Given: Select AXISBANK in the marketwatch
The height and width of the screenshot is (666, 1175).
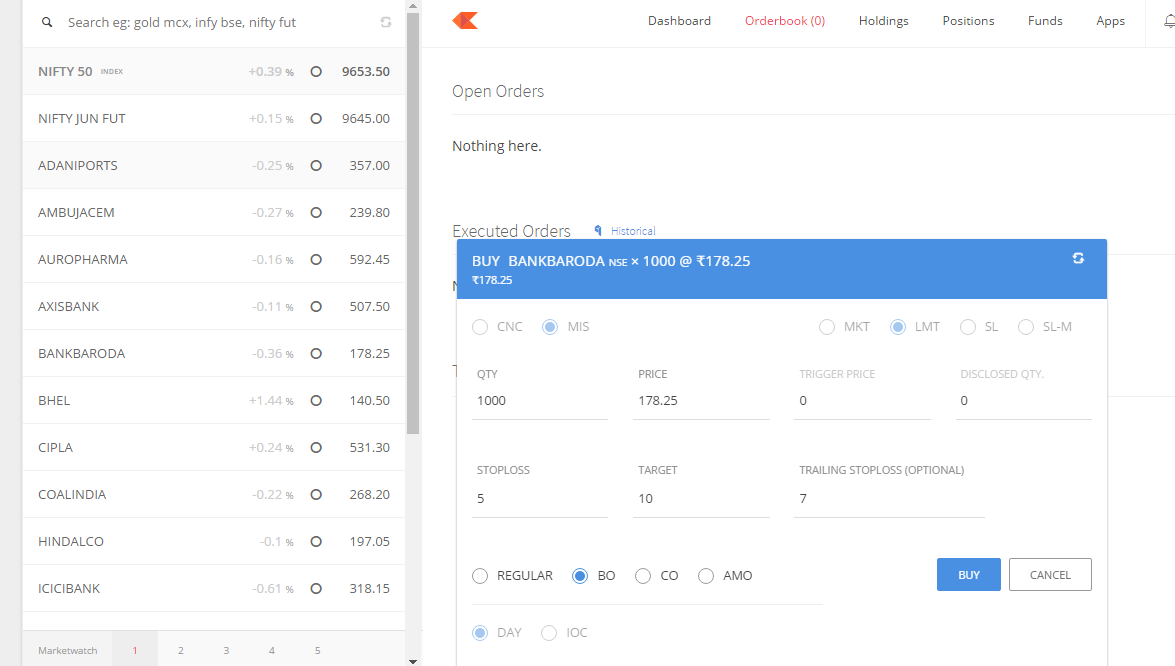Looking at the screenshot, I should (x=214, y=306).
